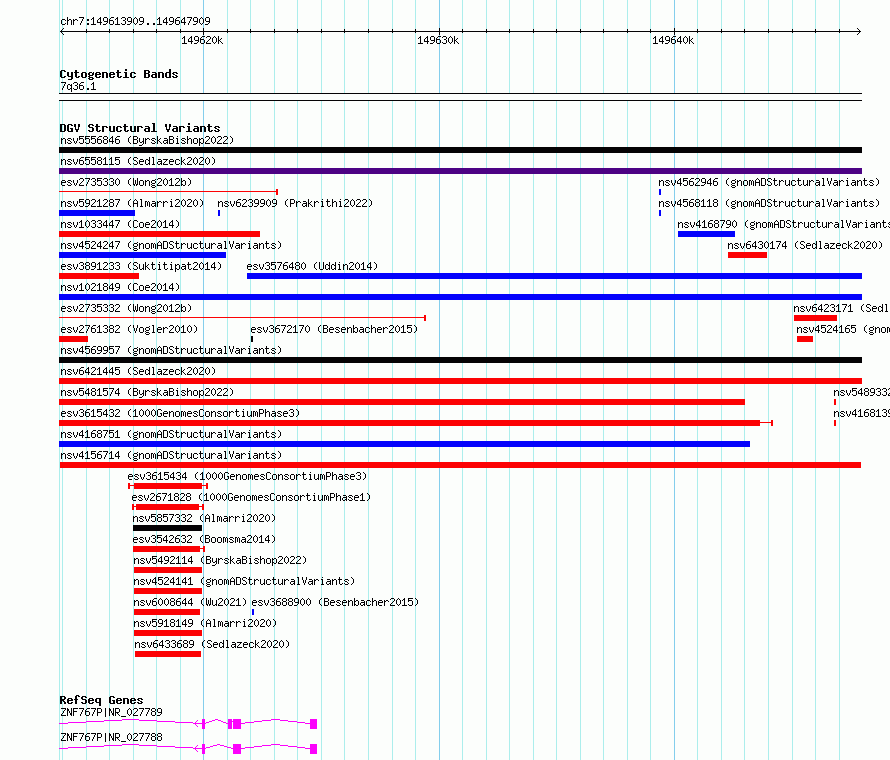Click esv3688900 (Besenbacher2015) label
Viewport: 890px width, 760px height.
click(335, 602)
